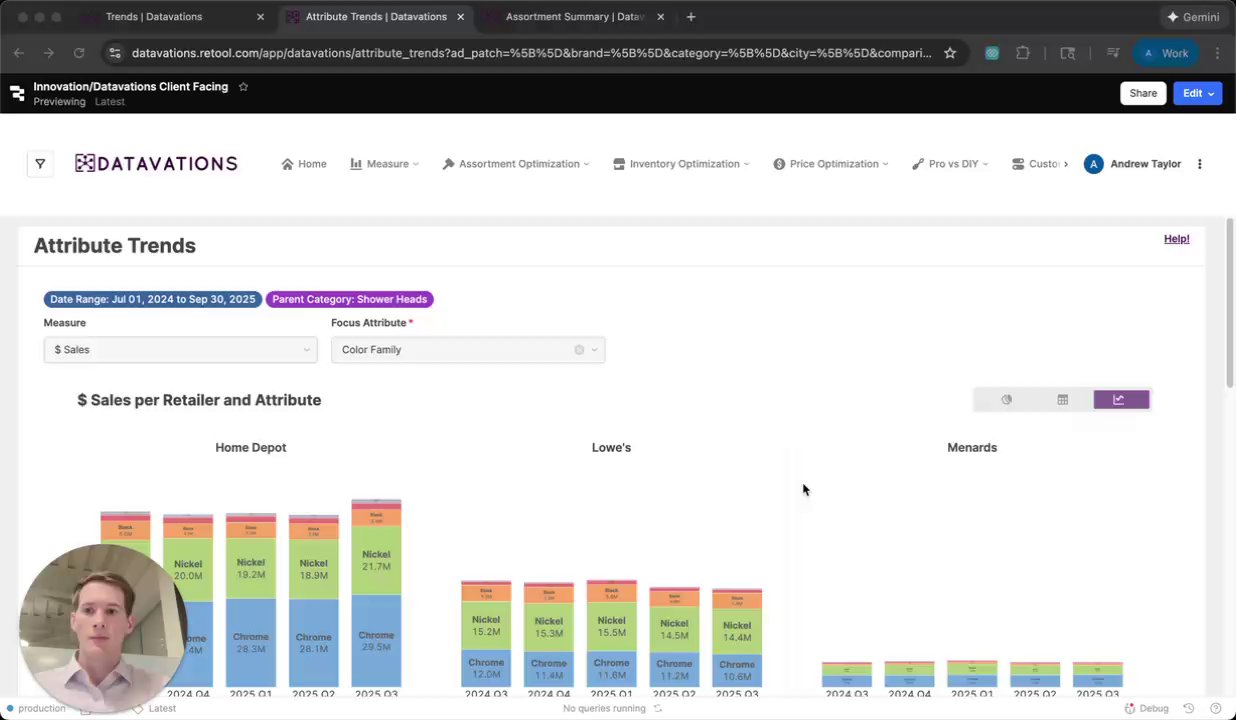Open the kebab menu beside Andrew Taylor

1200,164
